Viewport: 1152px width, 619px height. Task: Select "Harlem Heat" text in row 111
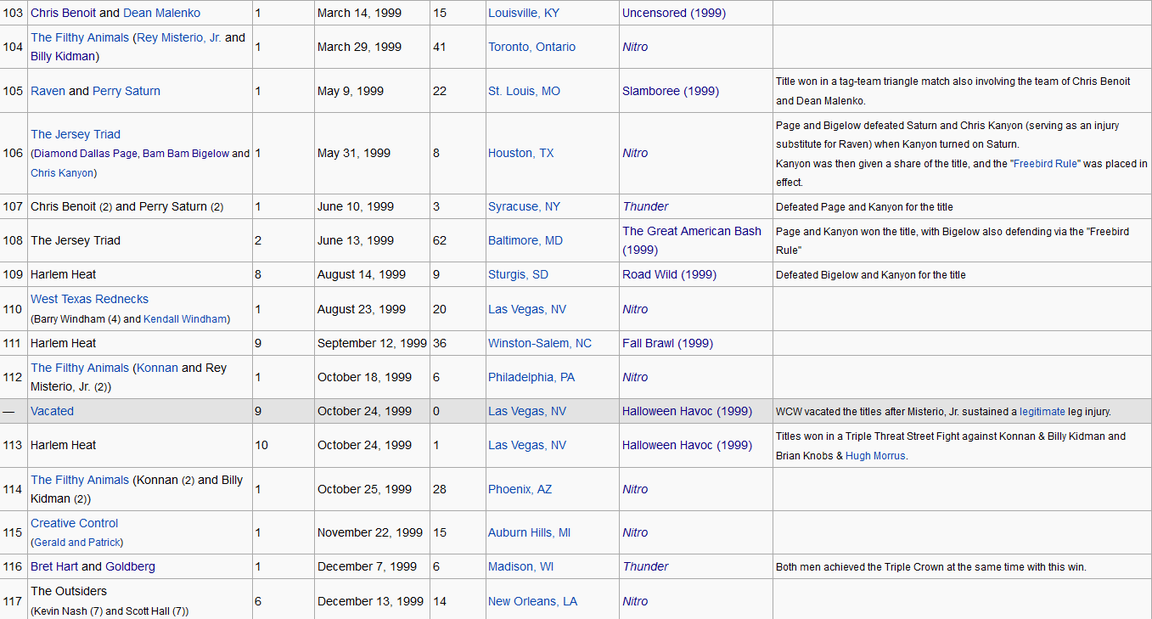click(63, 344)
